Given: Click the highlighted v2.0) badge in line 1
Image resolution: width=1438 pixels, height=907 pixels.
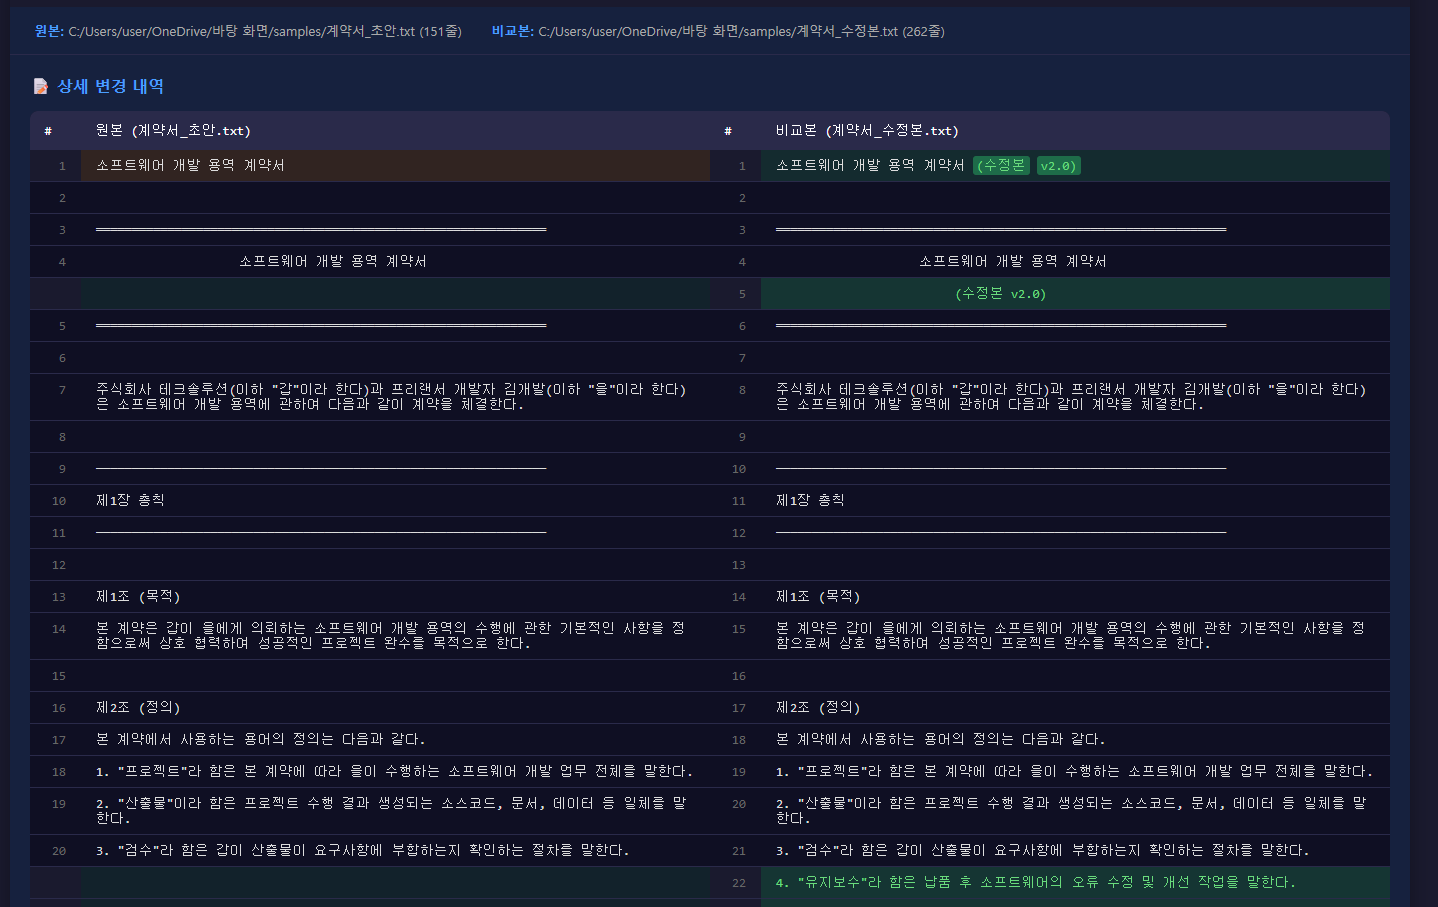Looking at the screenshot, I should [x=1058, y=166].
